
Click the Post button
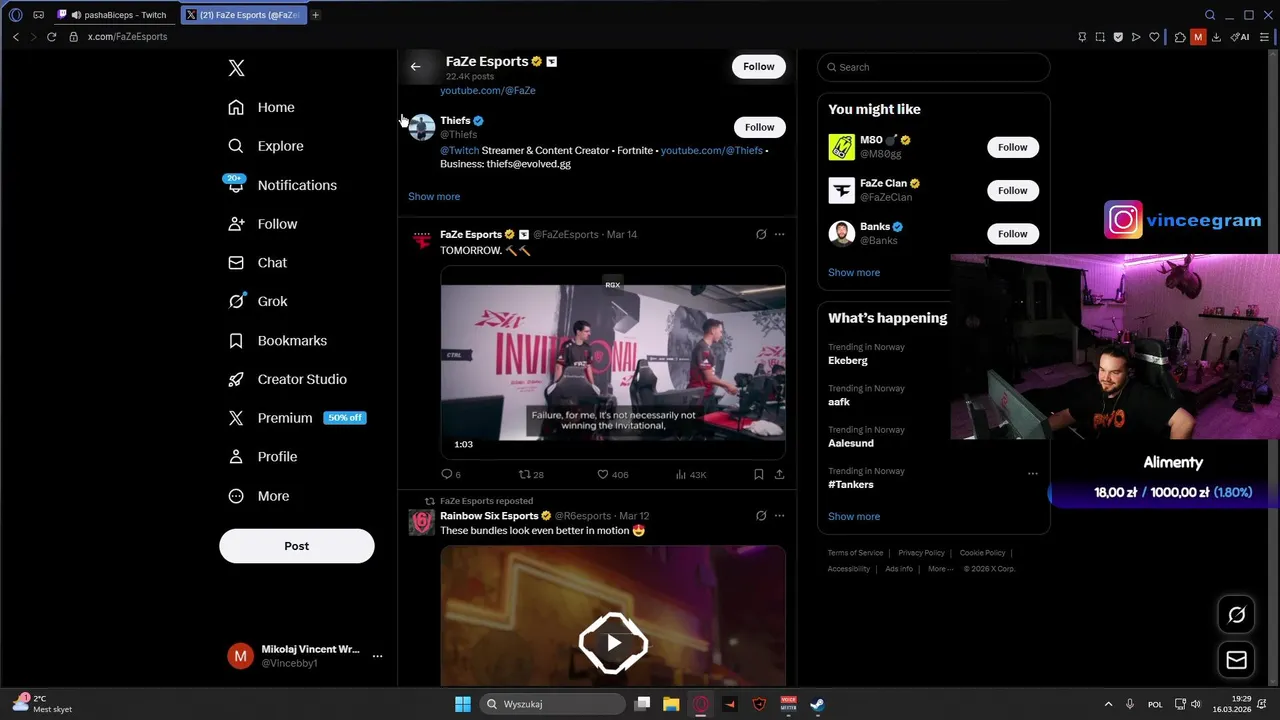(296, 546)
